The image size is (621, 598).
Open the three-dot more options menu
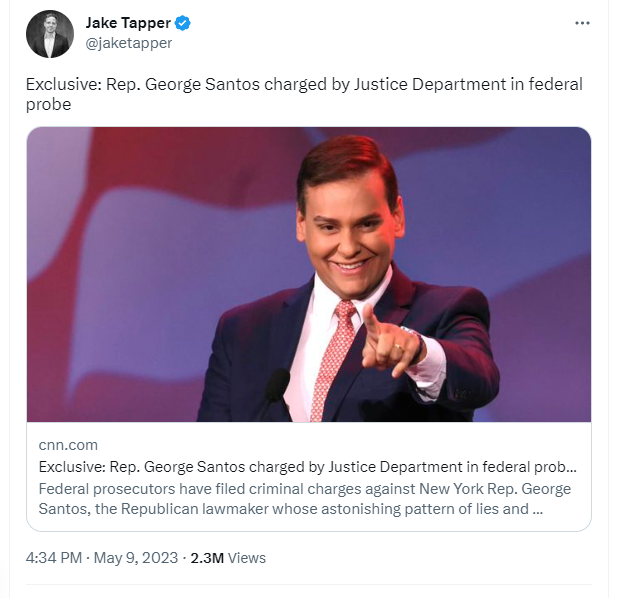click(581, 22)
